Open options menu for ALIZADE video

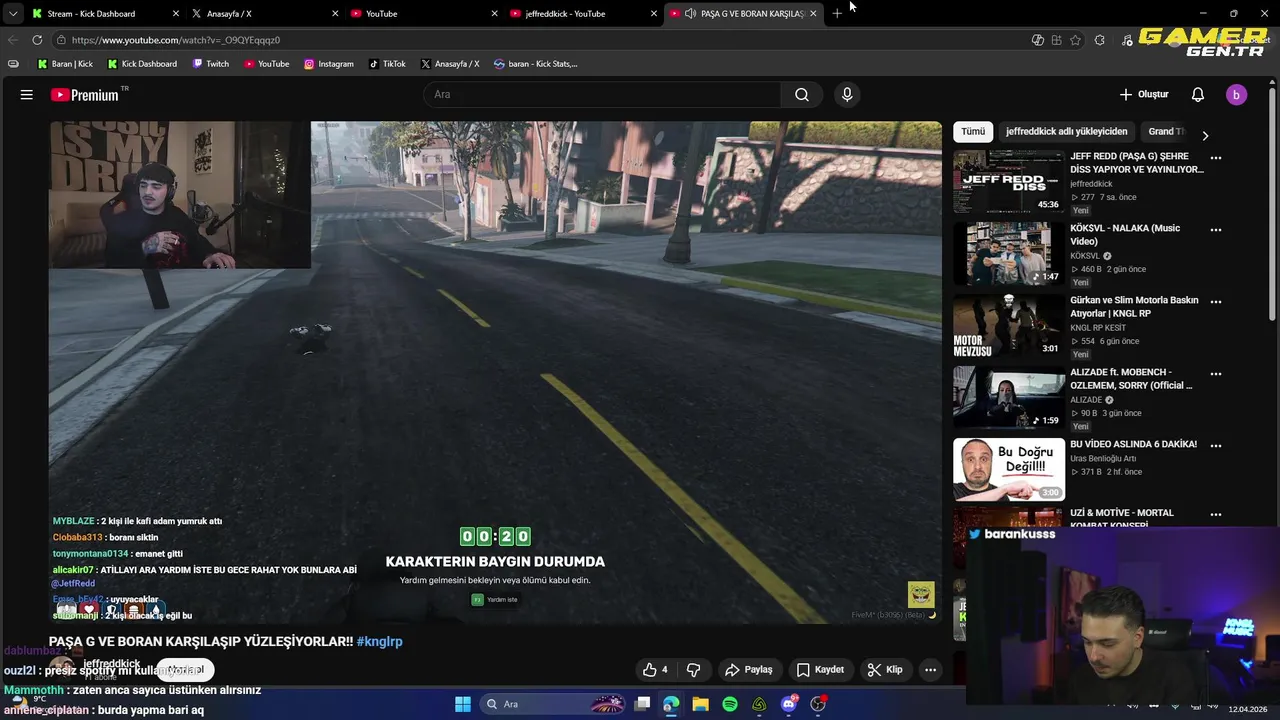[1216, 374]
